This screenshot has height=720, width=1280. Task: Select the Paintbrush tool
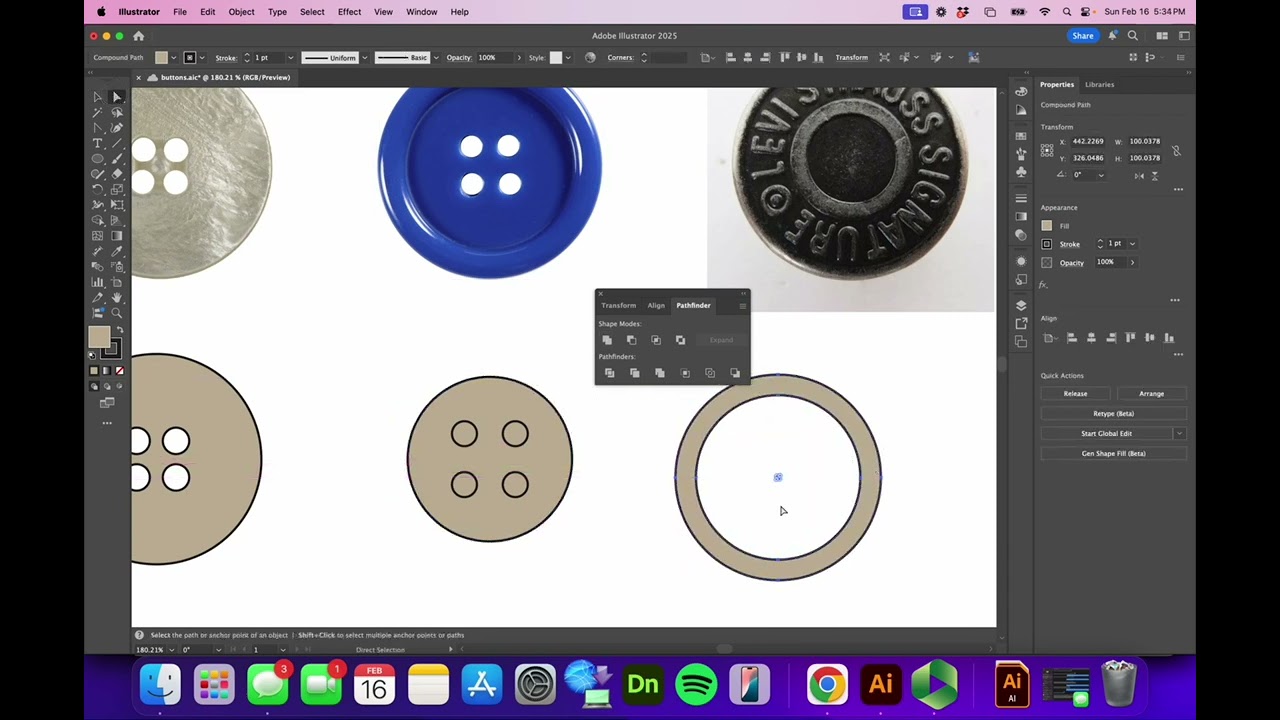(x=117, y=159)
